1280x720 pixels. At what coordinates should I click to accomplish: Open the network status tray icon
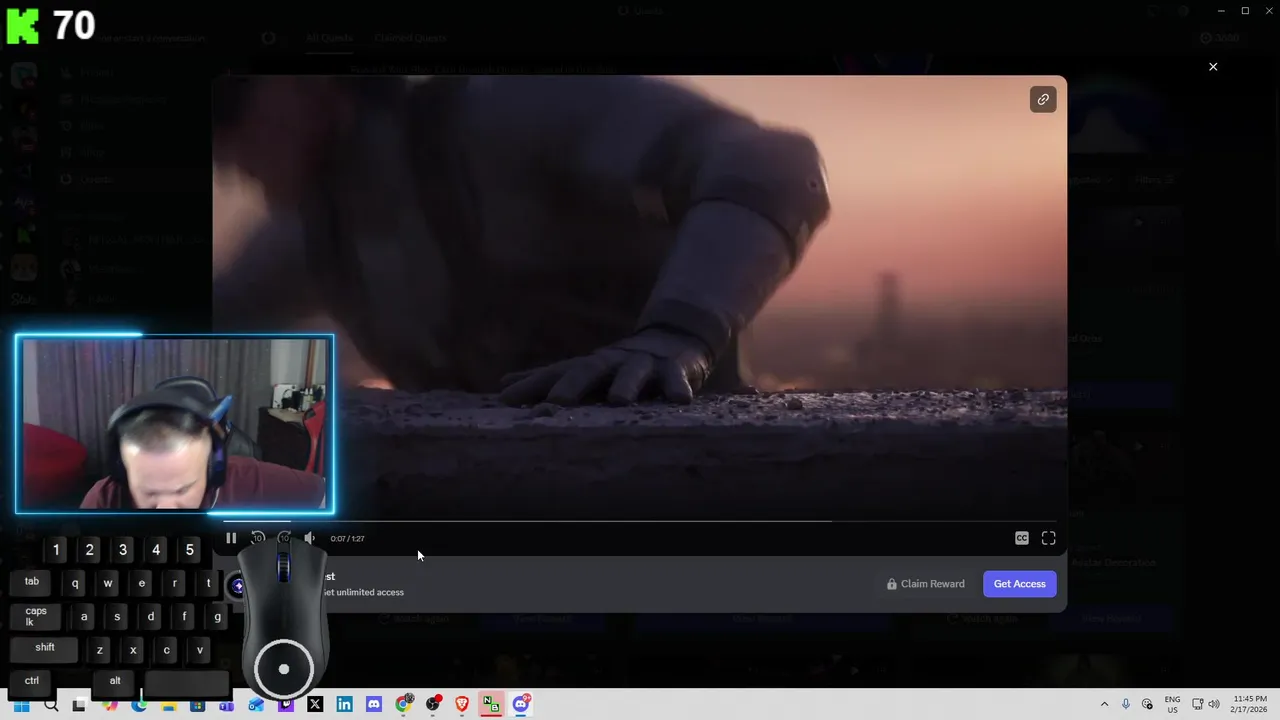1198,704
